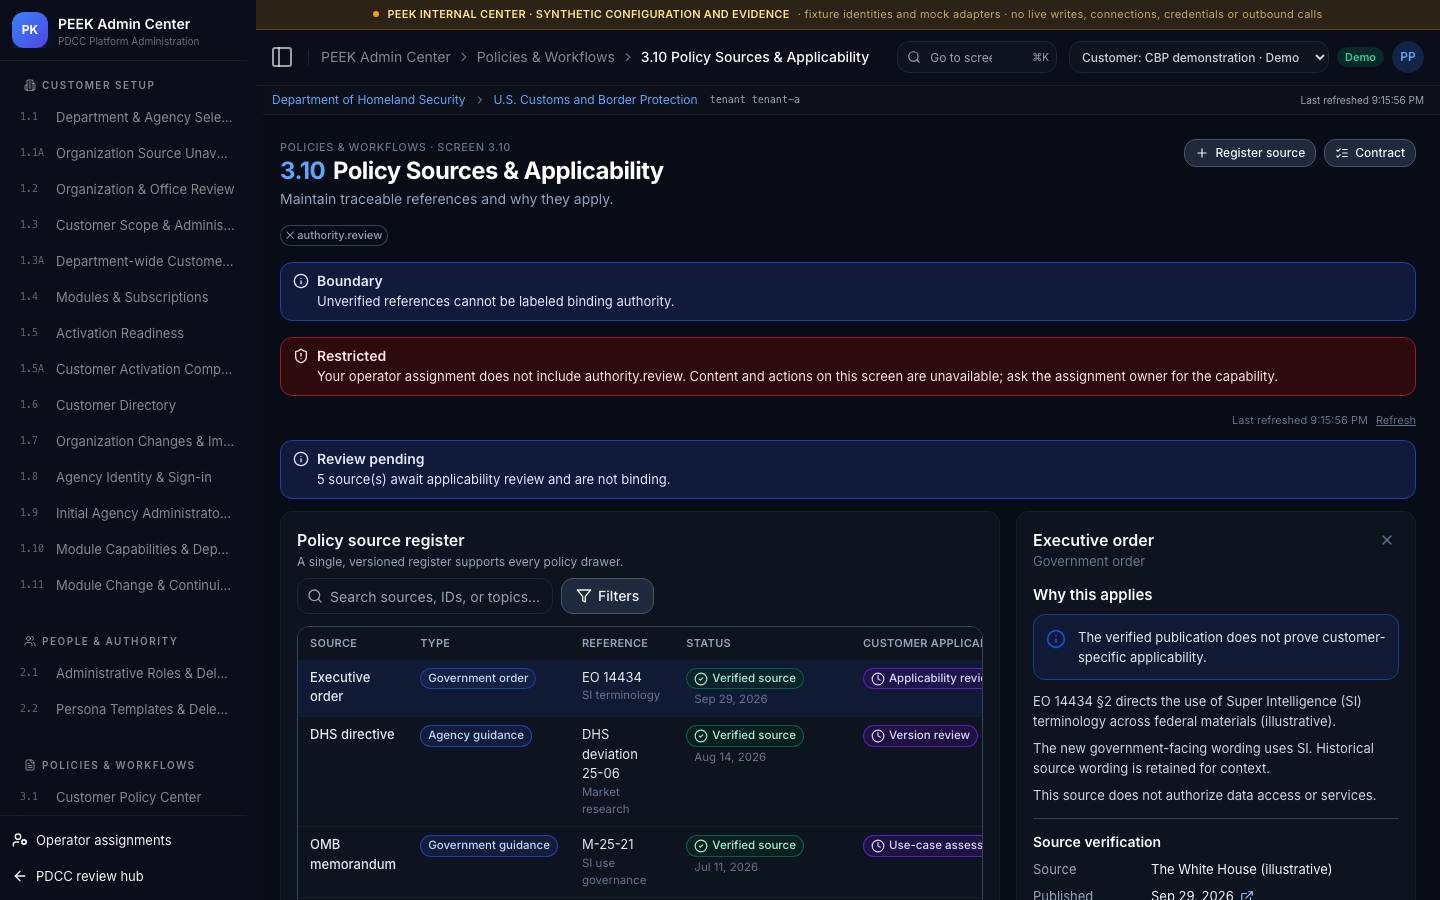The image size is (1440, 900).
Task: Open the Filters button in source register
Action: (x=607, y=596)
